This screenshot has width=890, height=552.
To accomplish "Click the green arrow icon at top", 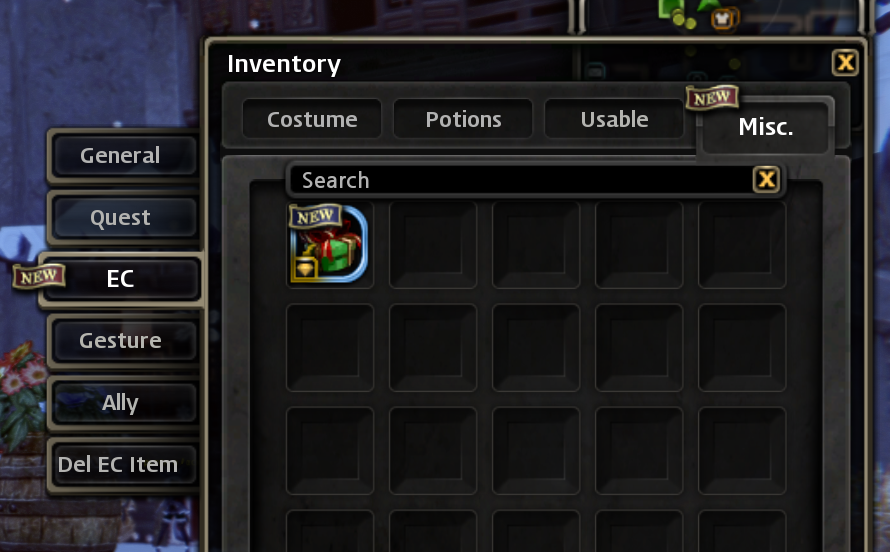I will [707, 6].
